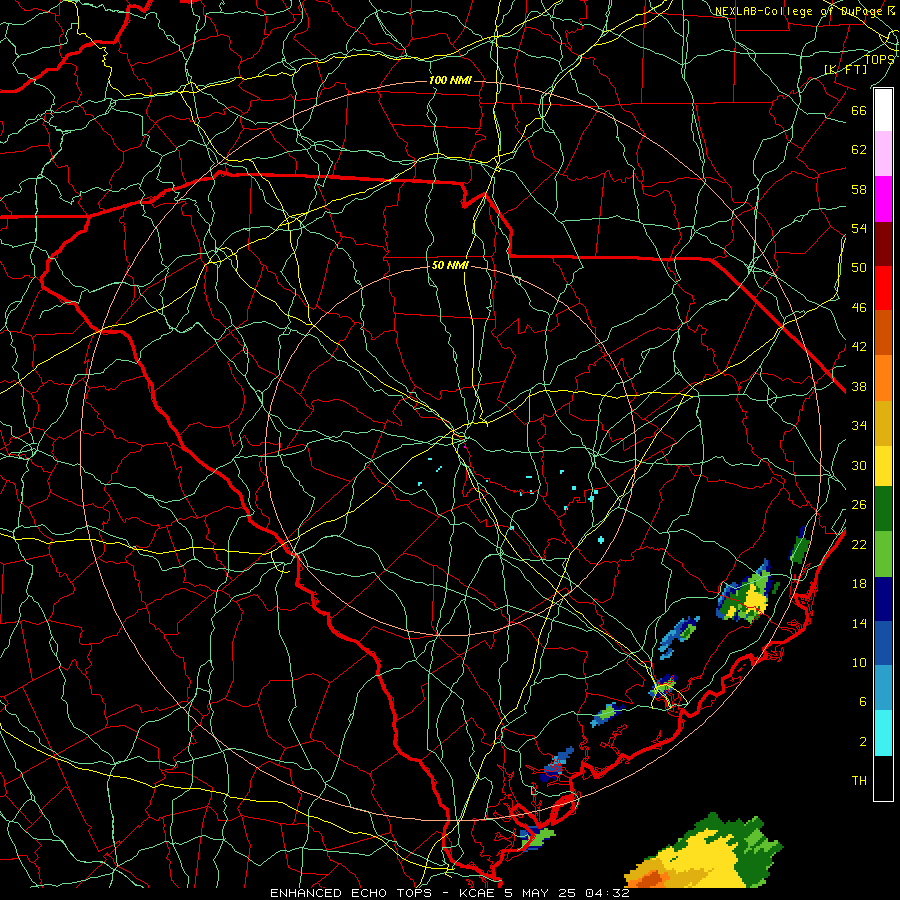Click the '14' legend value

tap(859, 623)
